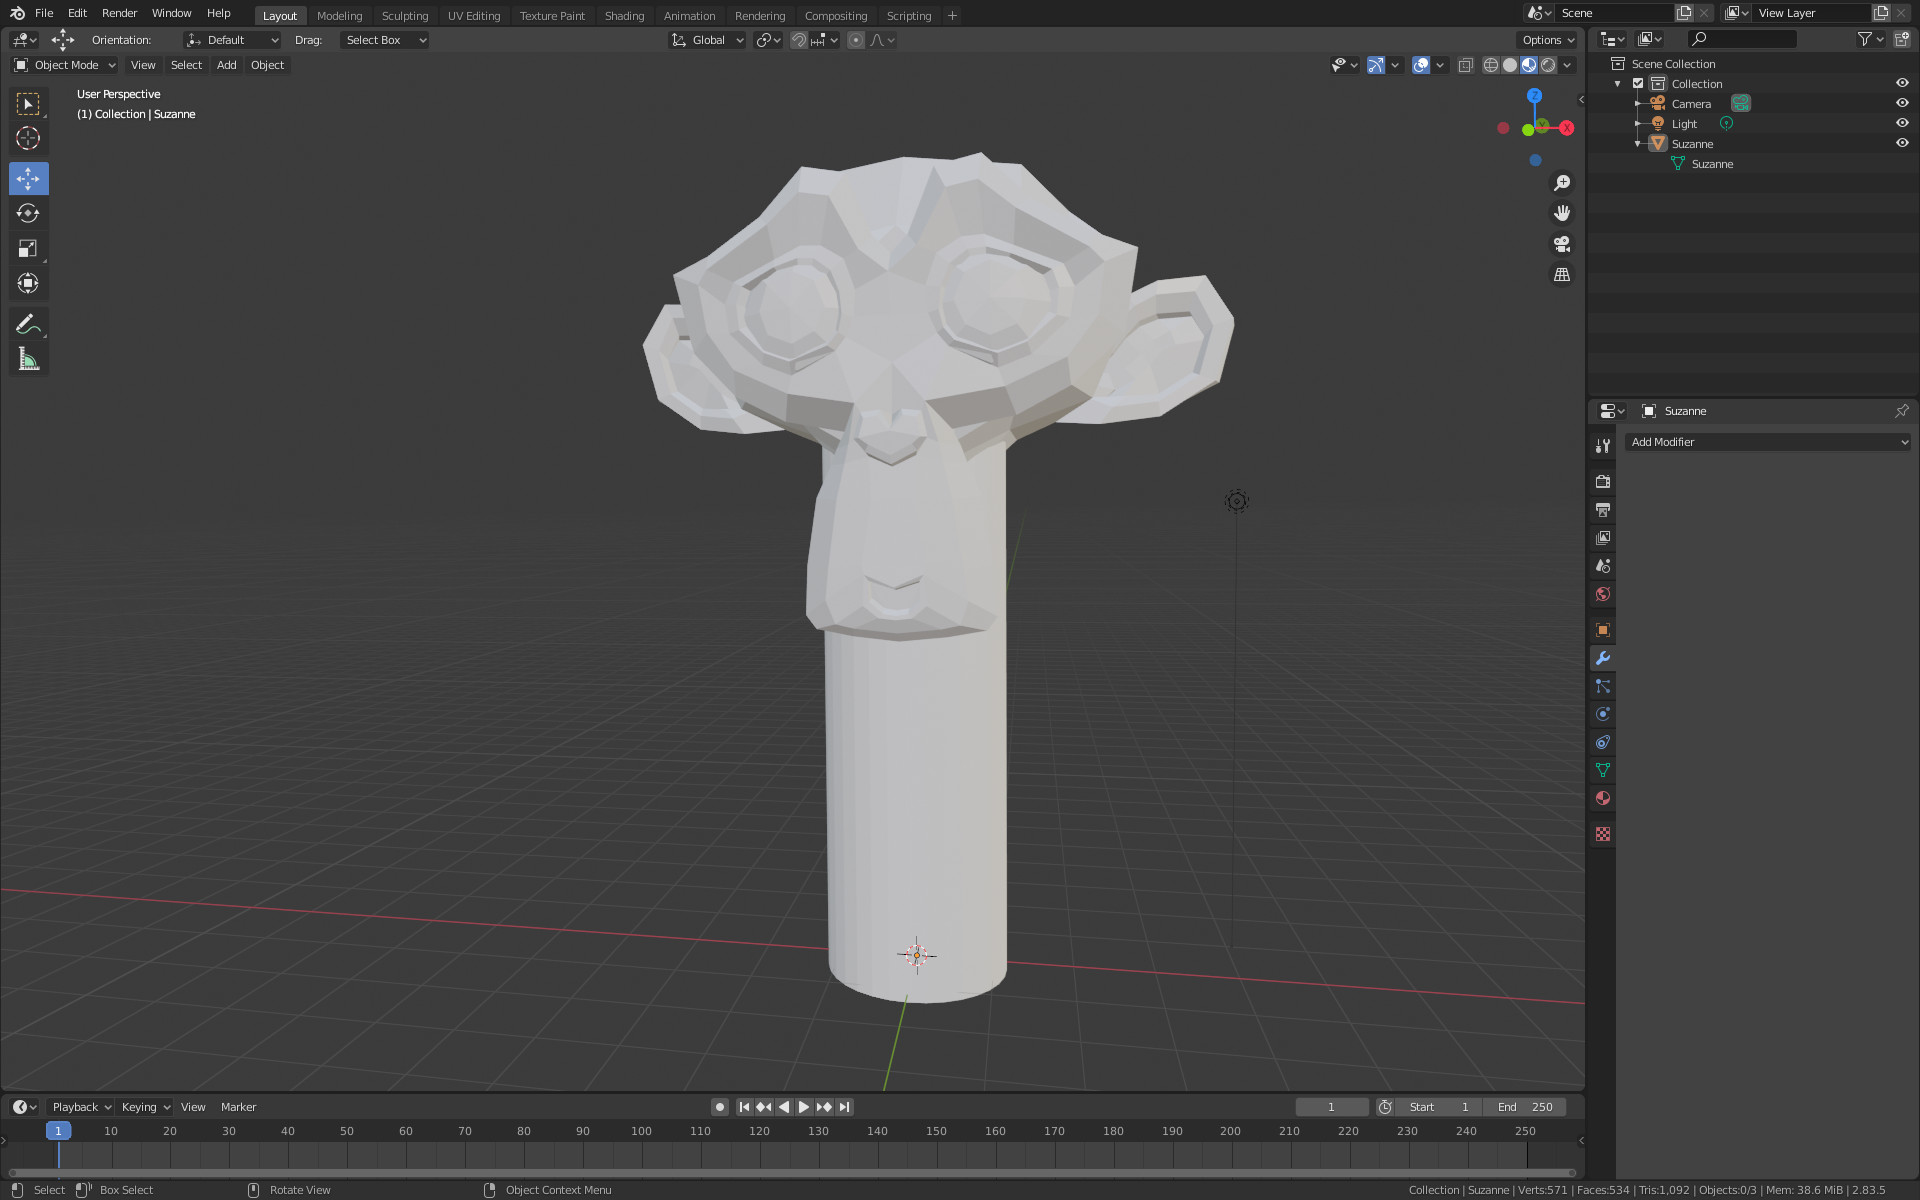Pick the Scale tool
The width and height of the screenshot is (1920, 1200).
coord(28,249)
